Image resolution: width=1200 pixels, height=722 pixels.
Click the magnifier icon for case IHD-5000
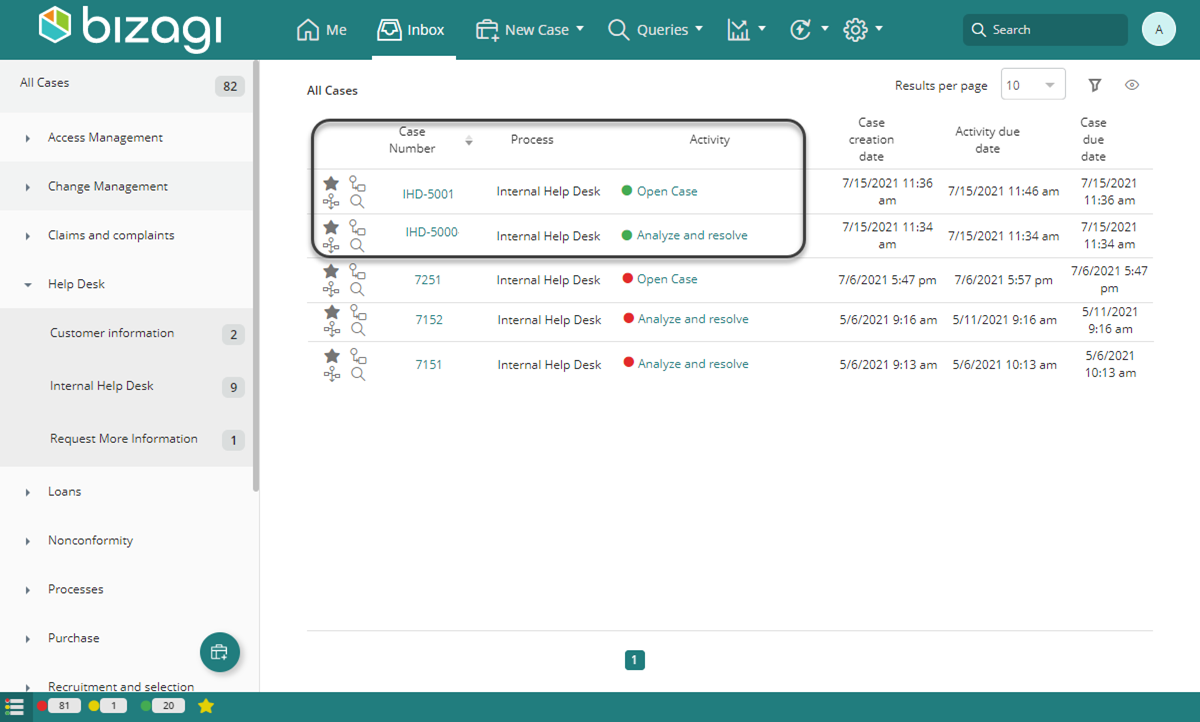click(358, 245)
